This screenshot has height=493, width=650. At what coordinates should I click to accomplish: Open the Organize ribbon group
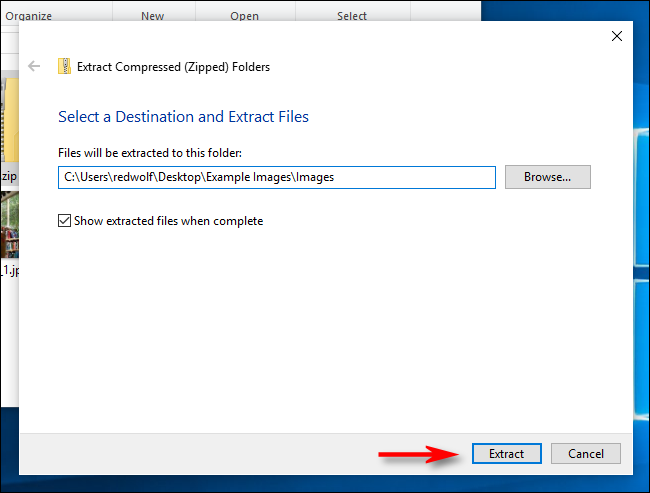[x=28, y=16]
